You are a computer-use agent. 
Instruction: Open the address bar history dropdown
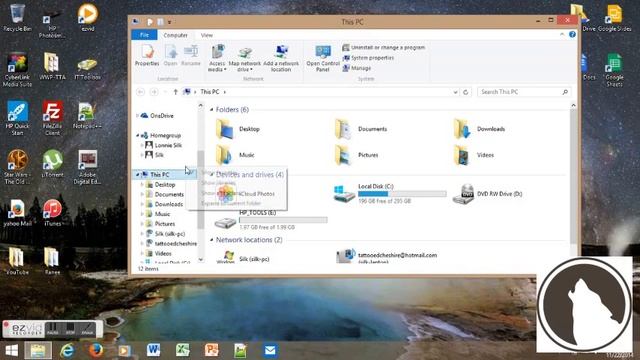point(456,92)
